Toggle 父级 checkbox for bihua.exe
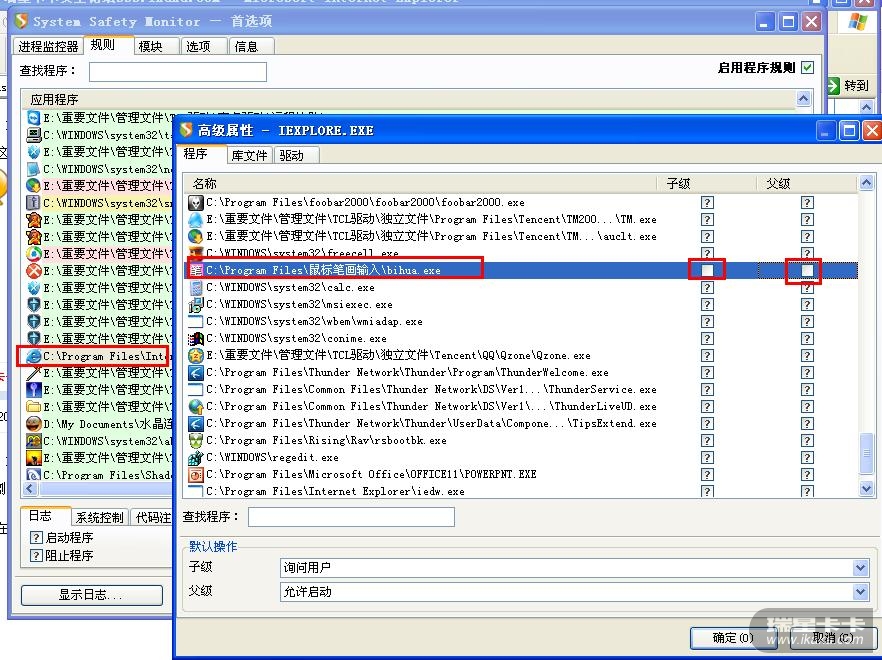Image resolution: width=882 pixels, height=660 pixels. [x=807, y=270]
